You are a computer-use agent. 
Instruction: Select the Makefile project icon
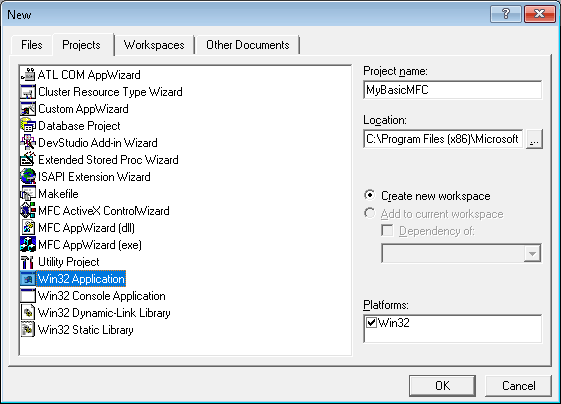pos(28,194)
